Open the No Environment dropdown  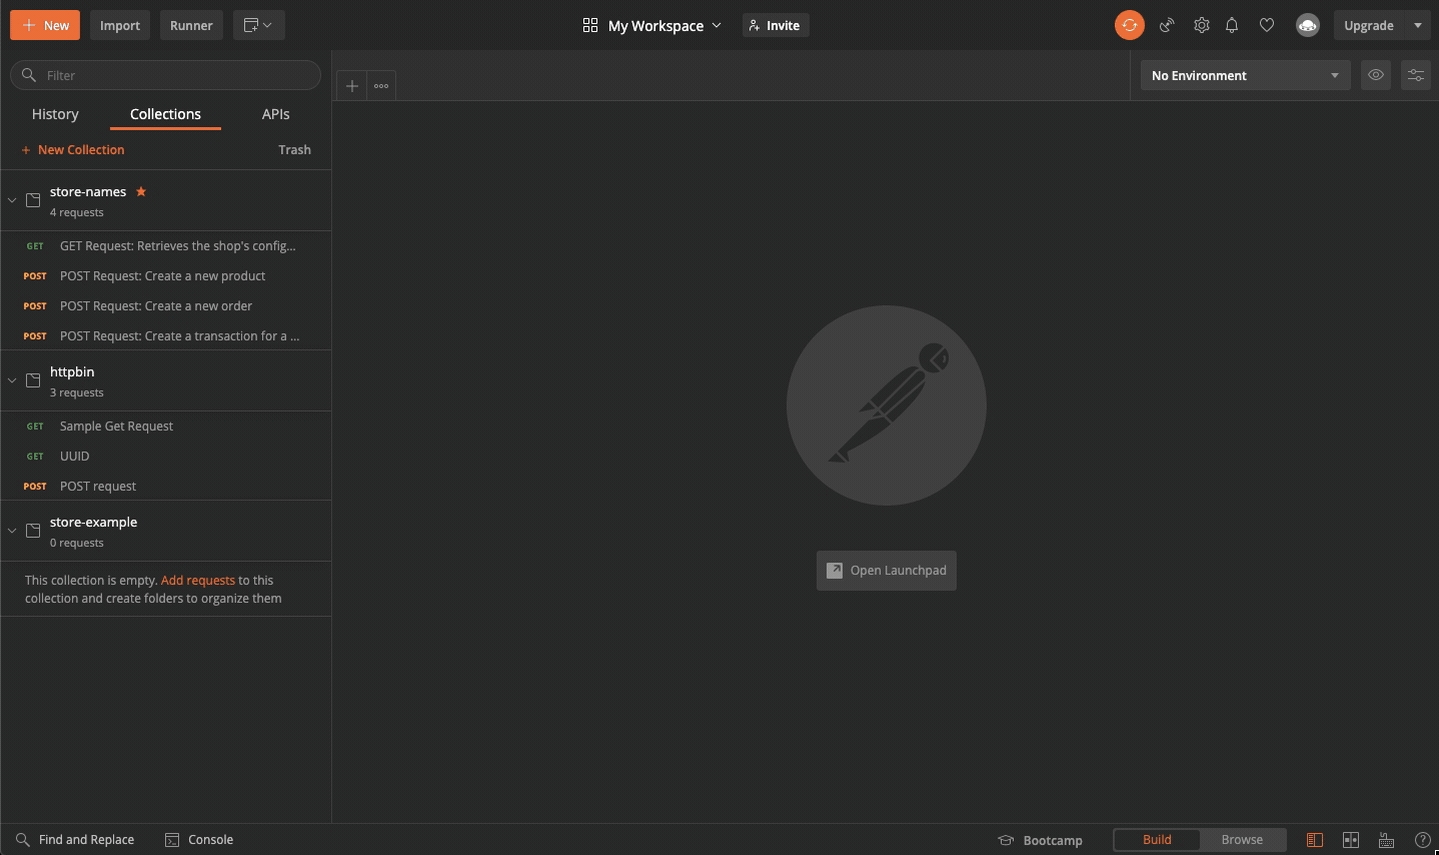1245,75
